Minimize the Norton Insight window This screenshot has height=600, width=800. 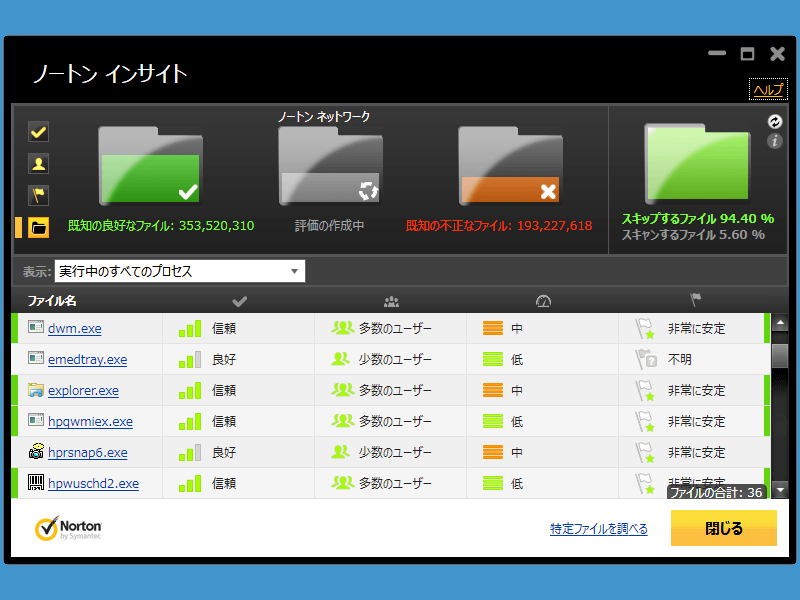[x=717, y=54]
